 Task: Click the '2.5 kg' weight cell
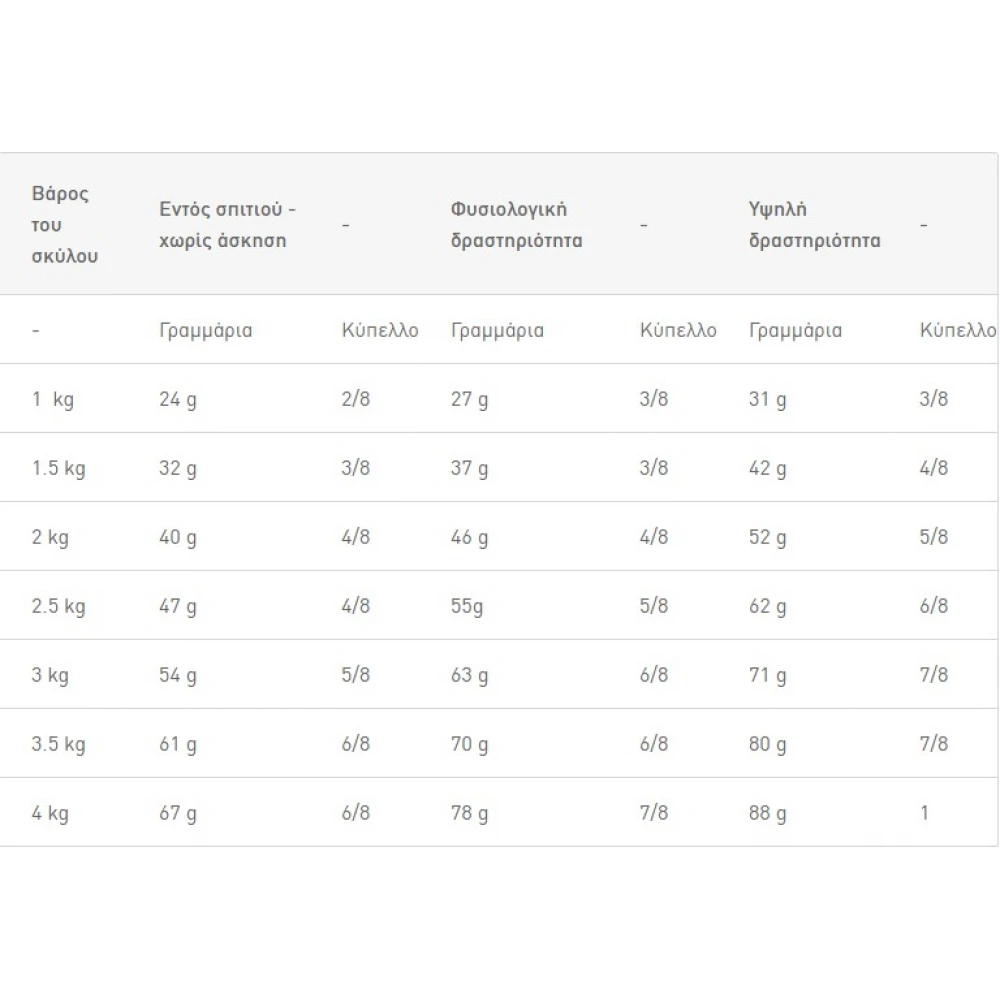(x=59, y=606)
